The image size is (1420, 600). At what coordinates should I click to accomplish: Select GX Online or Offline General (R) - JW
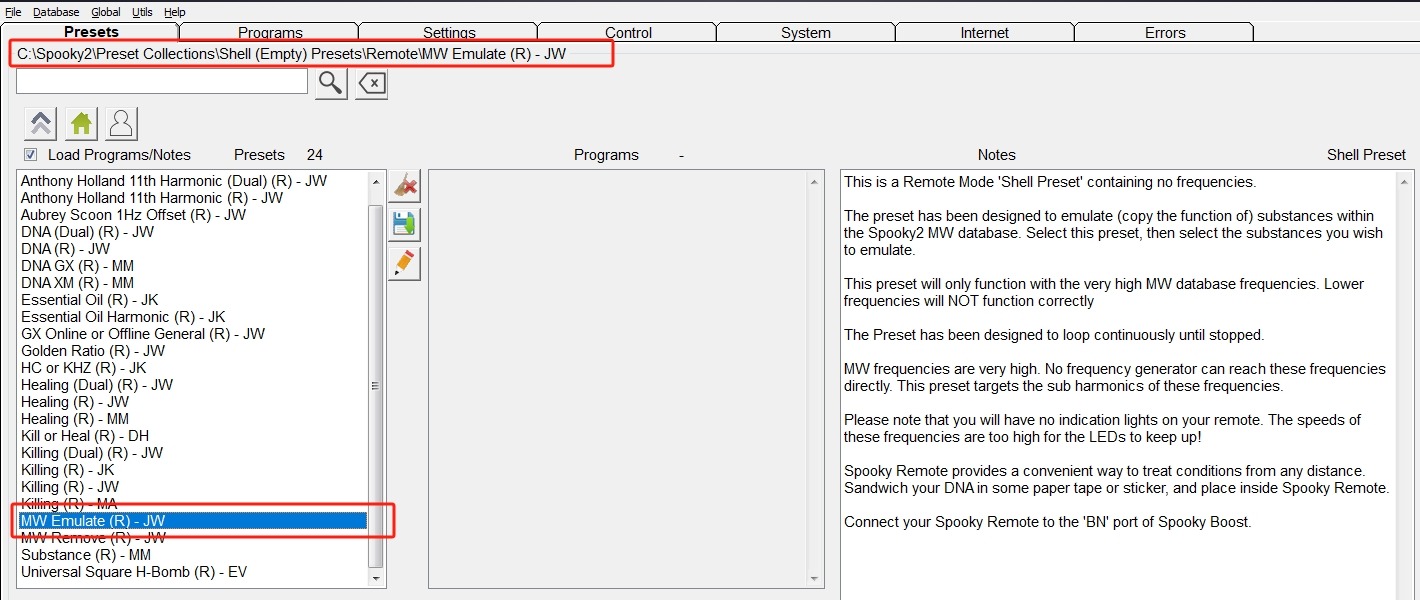click(x=143, y=334)
